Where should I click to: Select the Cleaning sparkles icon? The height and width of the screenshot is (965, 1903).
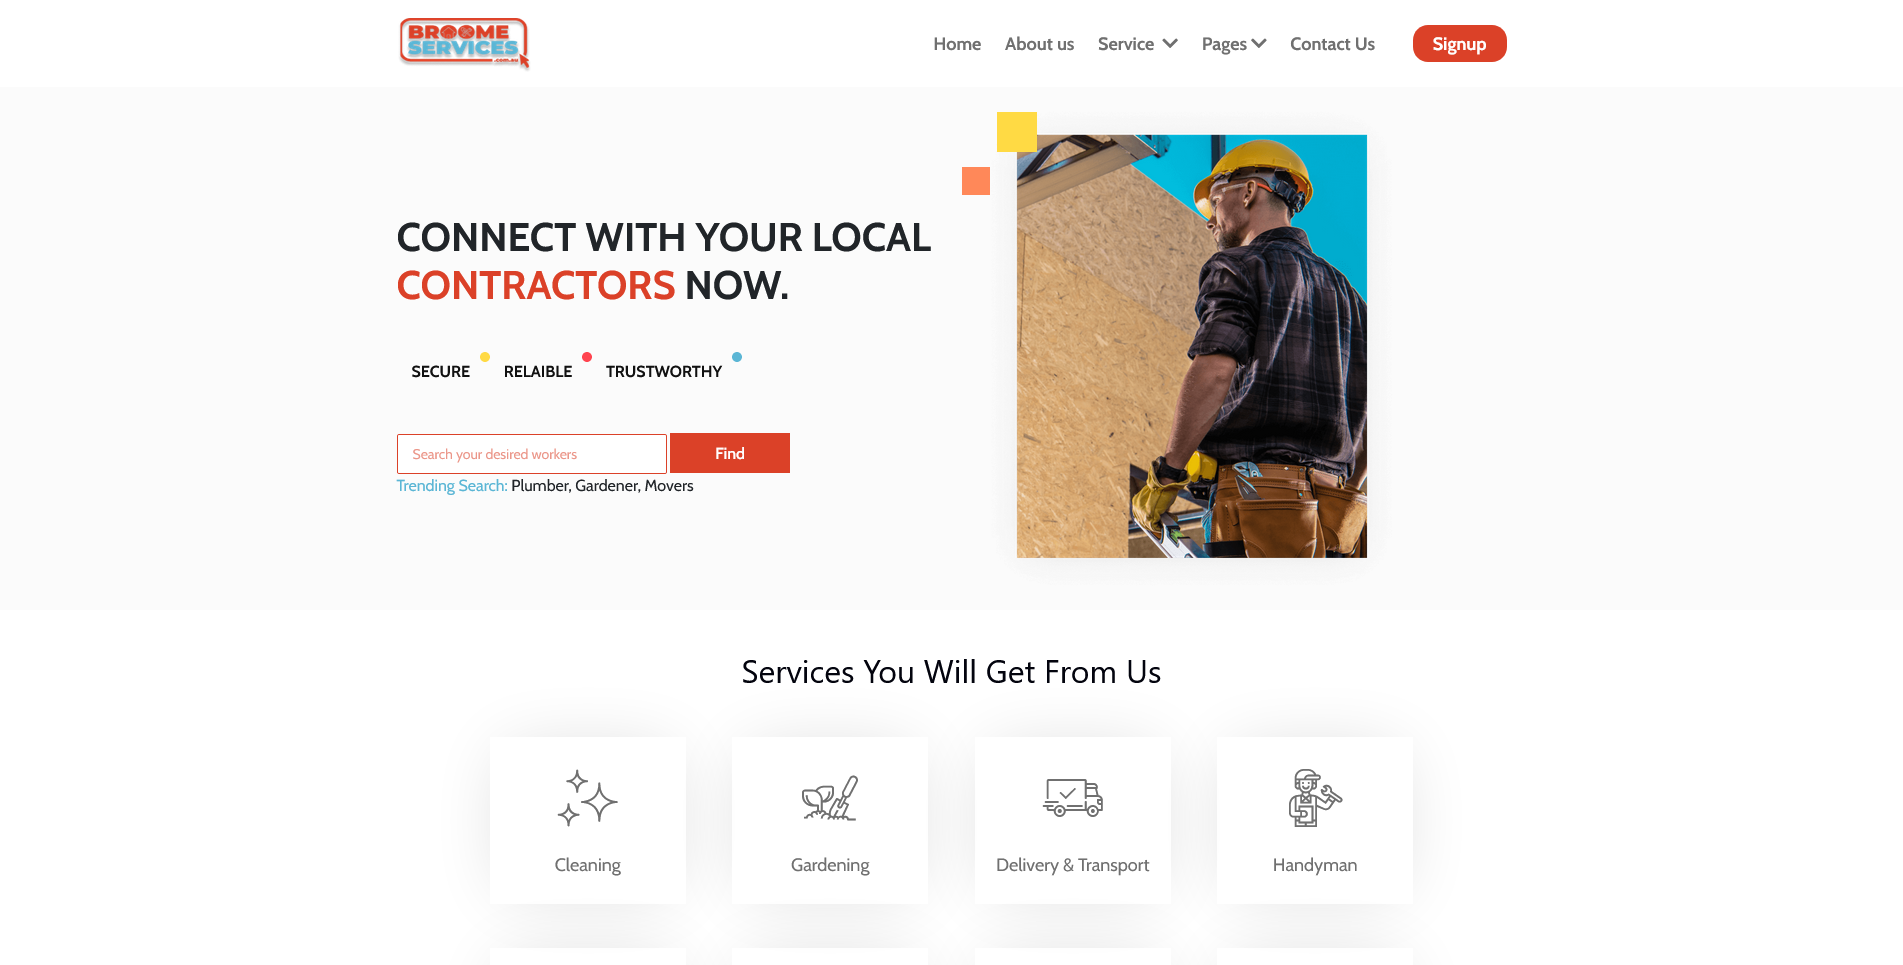pos(587,798)
